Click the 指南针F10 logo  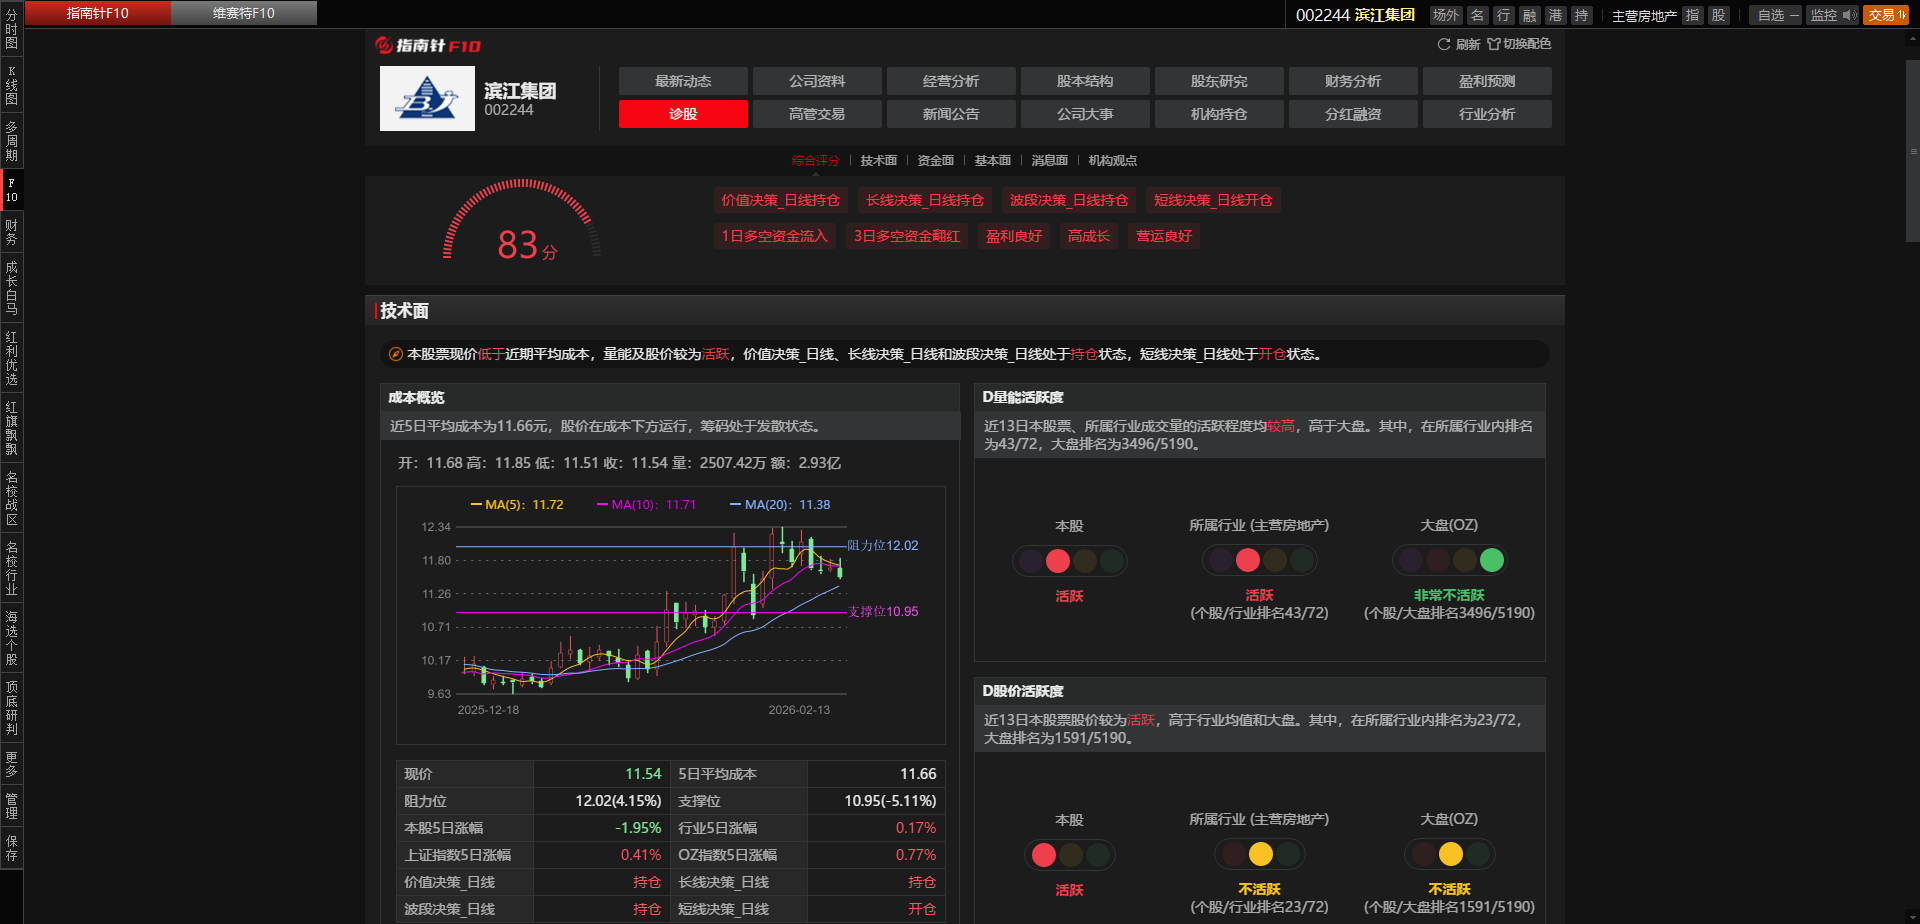click(427, 45)
